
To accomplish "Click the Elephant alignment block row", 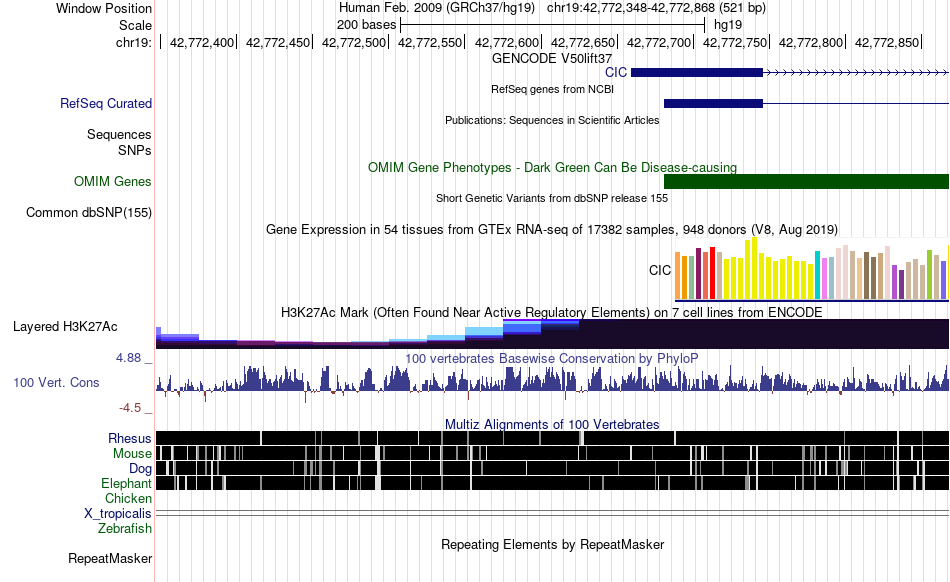I will tap(552, 483).
